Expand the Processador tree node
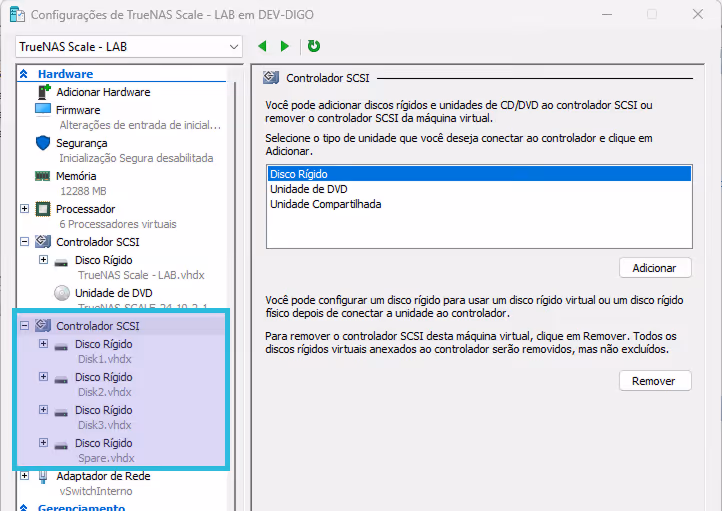 point(25,209)
